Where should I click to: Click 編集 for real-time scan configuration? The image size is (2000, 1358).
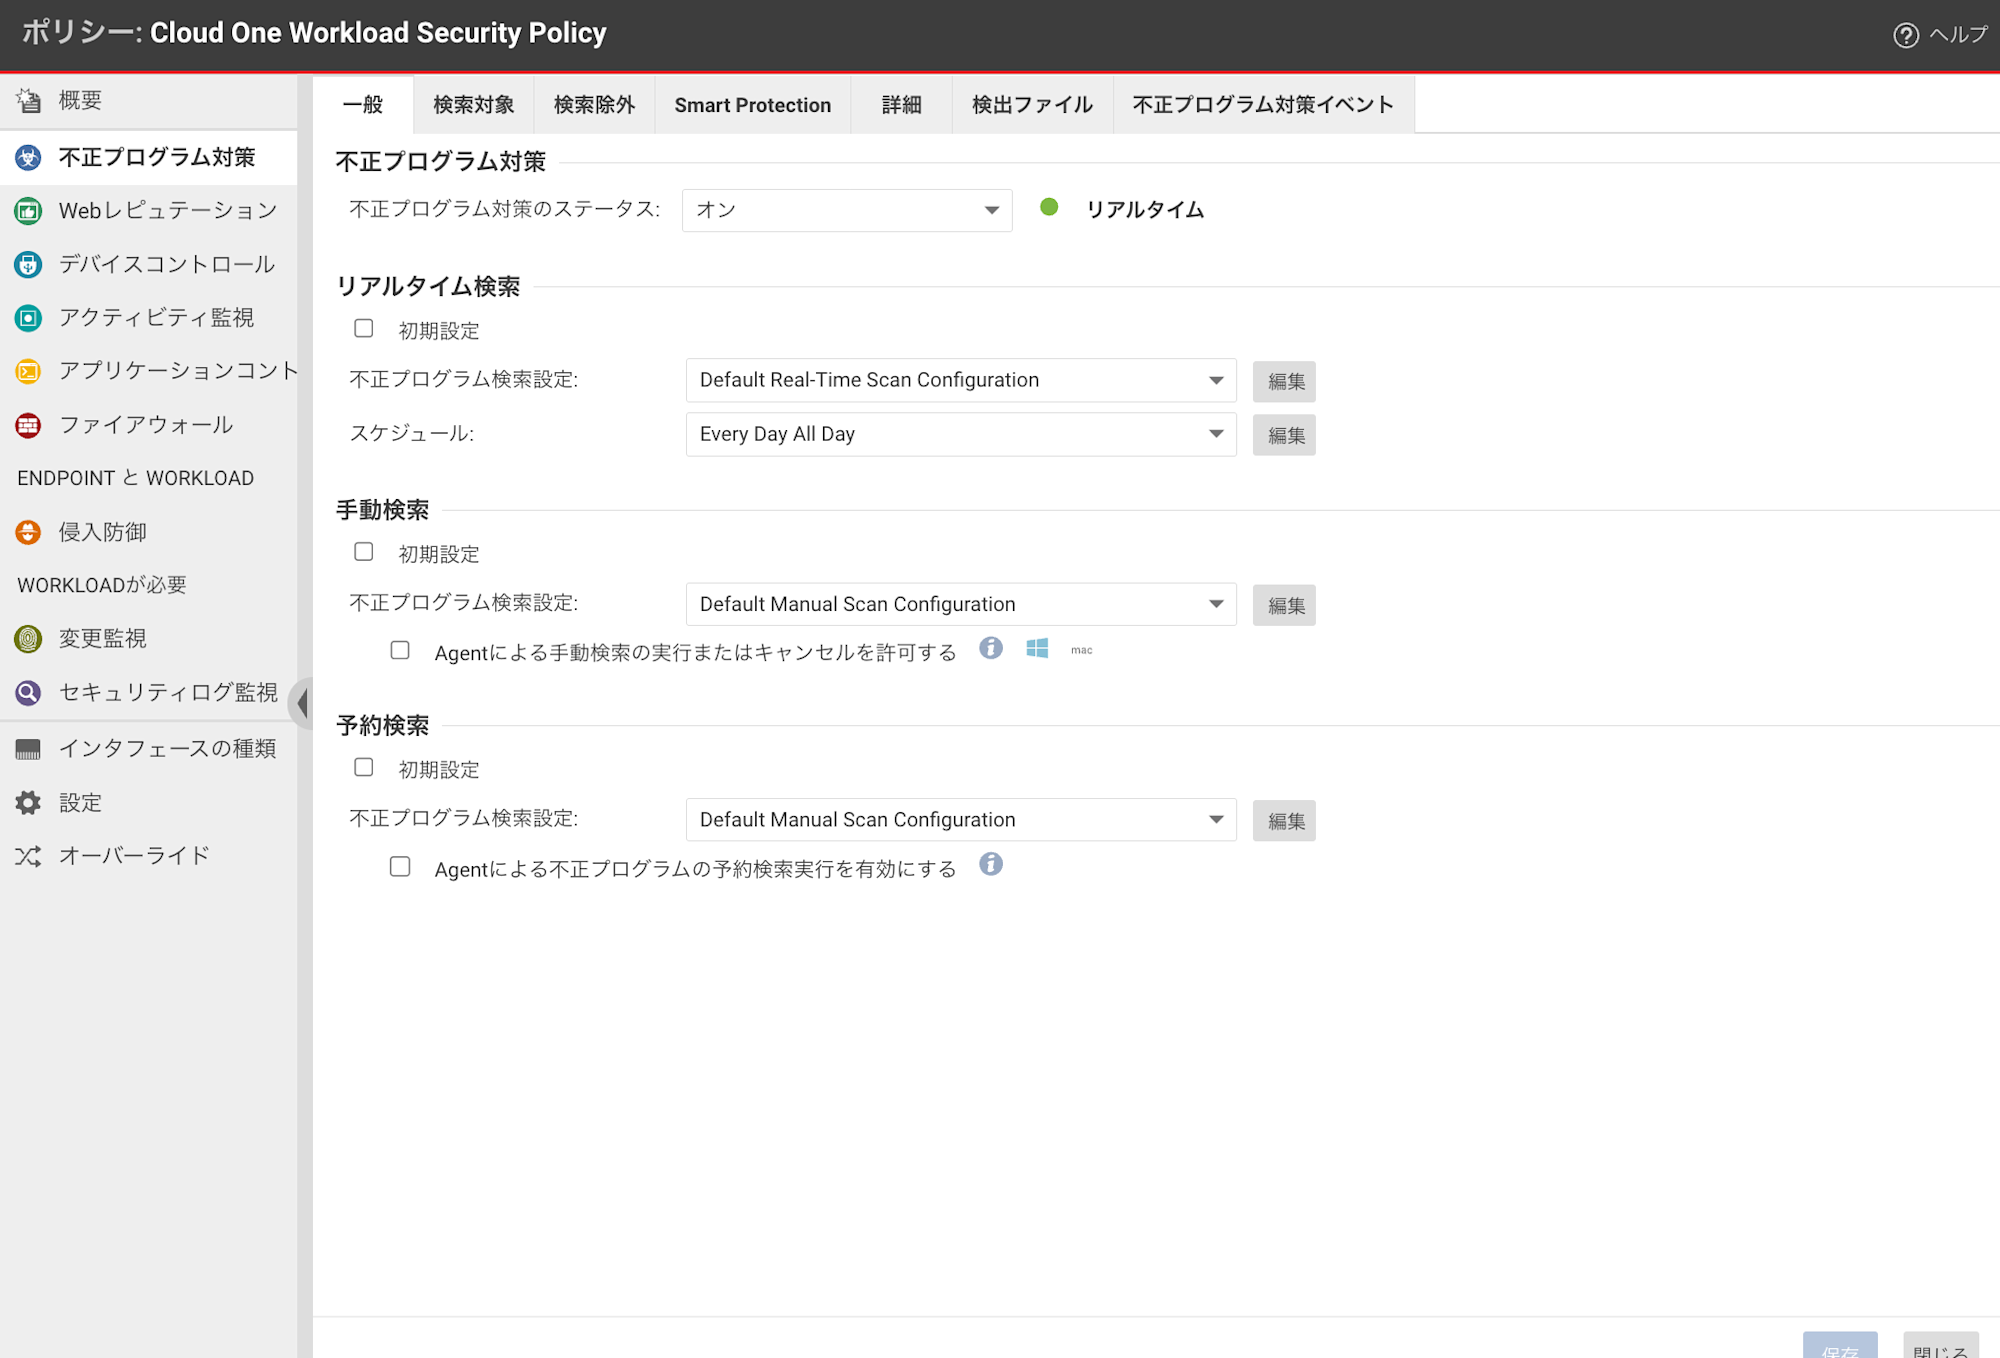[1285, 381]
